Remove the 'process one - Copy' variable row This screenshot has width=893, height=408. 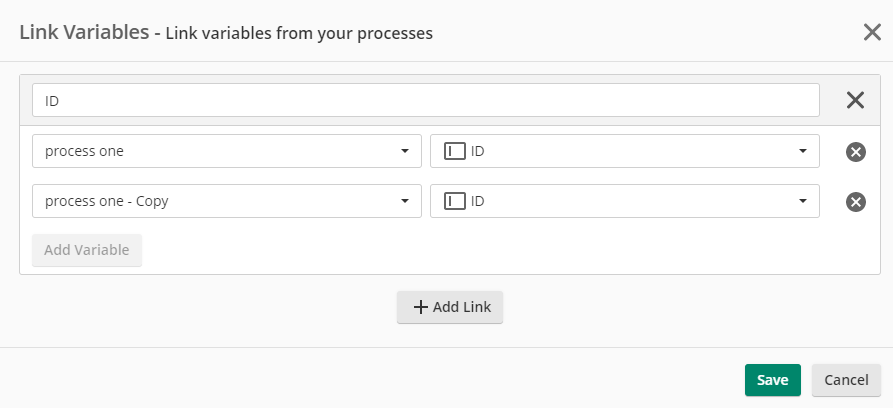coord(855,202)
